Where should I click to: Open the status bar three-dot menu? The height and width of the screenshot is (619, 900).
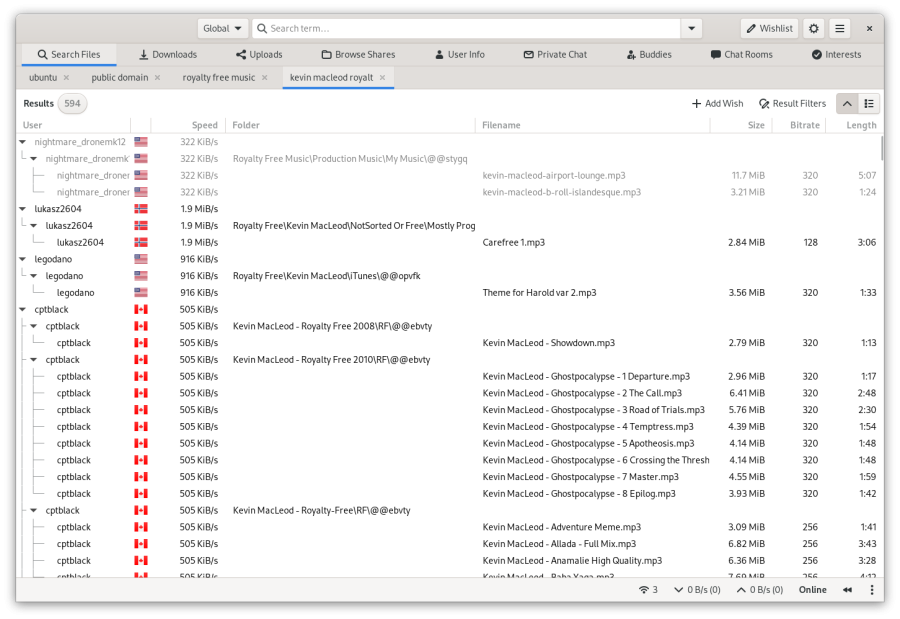pos(871,590)
